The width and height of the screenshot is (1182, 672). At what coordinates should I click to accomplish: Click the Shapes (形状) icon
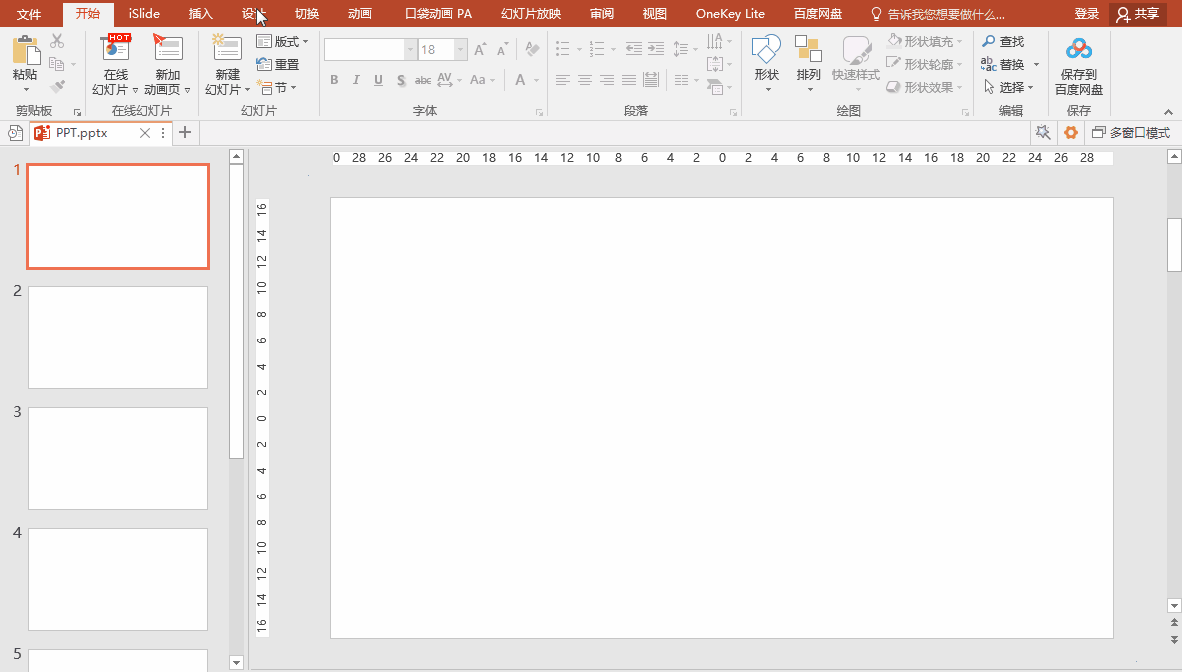[766, 52]
